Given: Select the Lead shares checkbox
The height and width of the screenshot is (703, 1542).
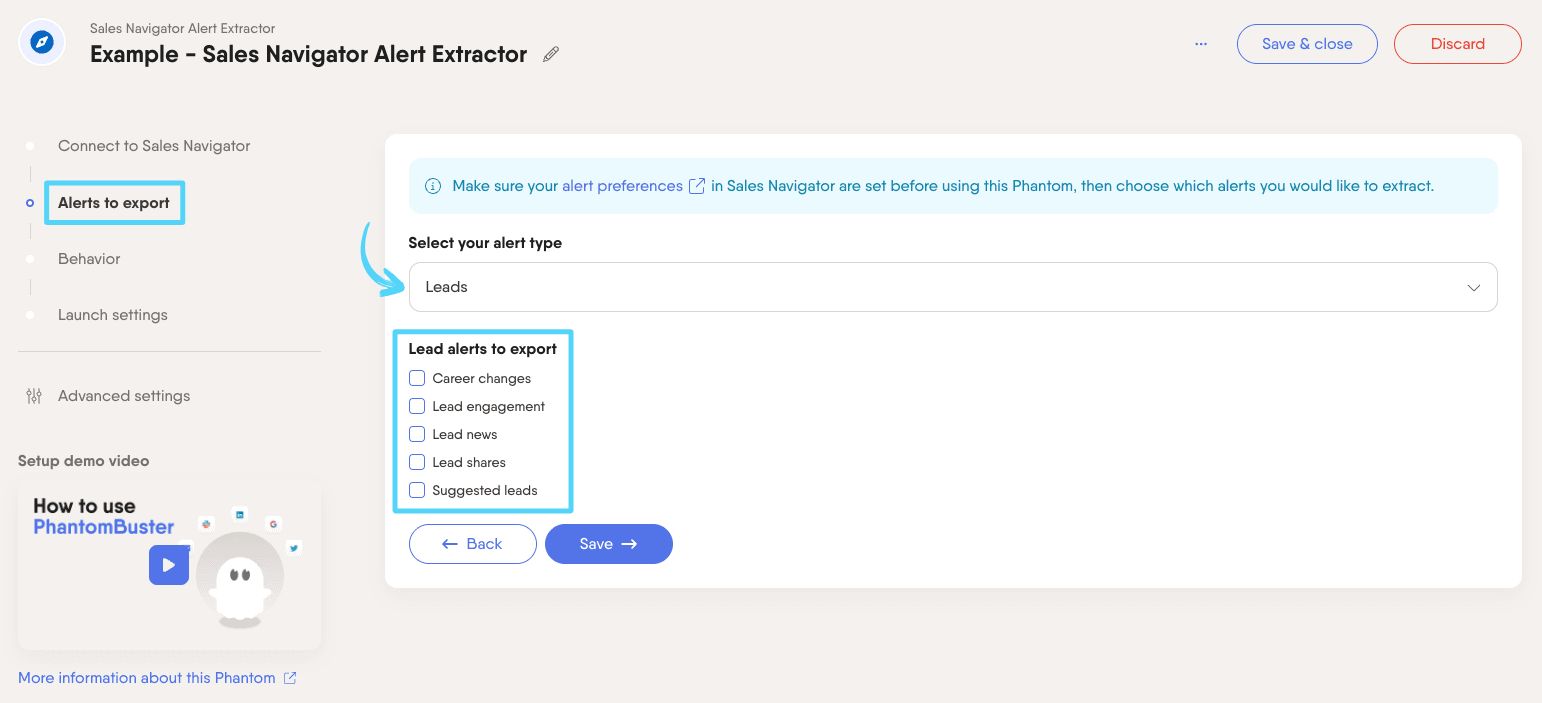Looking at the screenshot, I should coord(417,462).
